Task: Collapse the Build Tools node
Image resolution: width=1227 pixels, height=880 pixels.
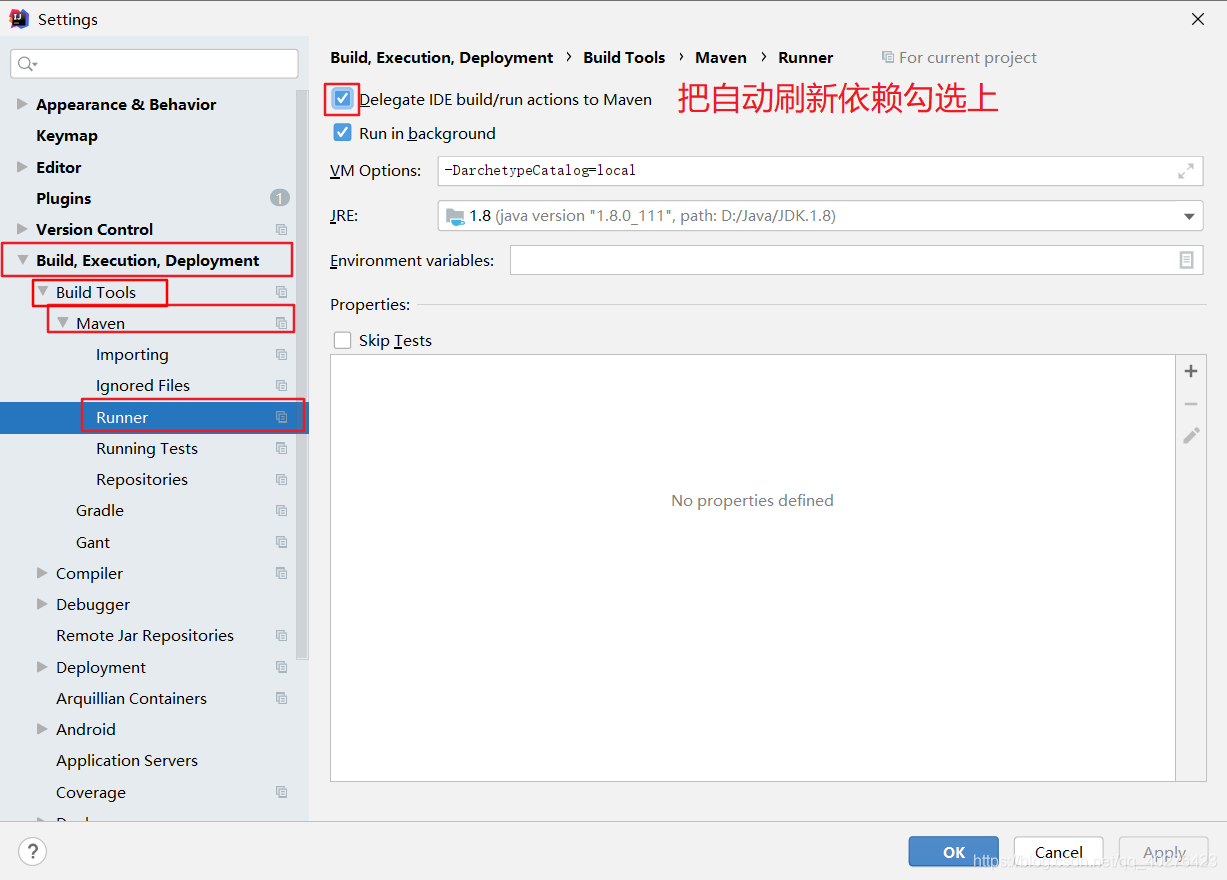Action: [42, 291]
